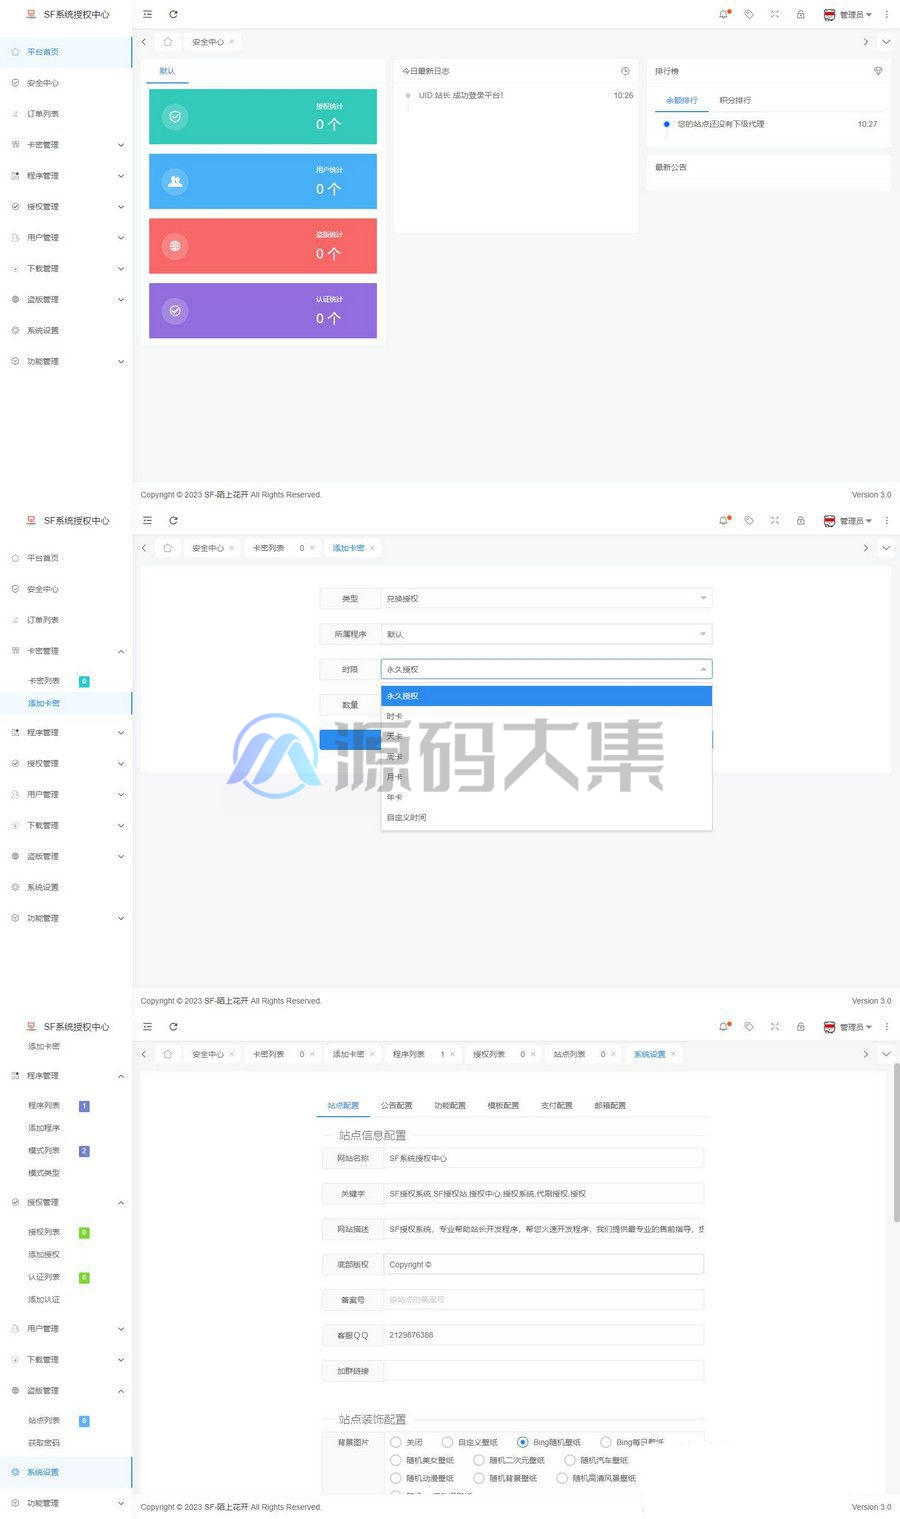Open the three-dot more menu in the dashboard screenshot header

coord(886,14)
